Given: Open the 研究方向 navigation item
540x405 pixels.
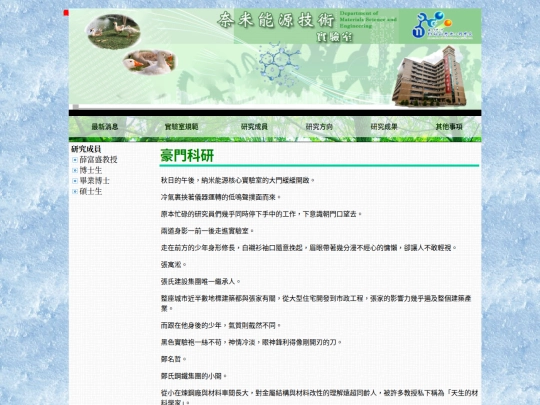Looking at the screenshot, I should click(319, 127).
